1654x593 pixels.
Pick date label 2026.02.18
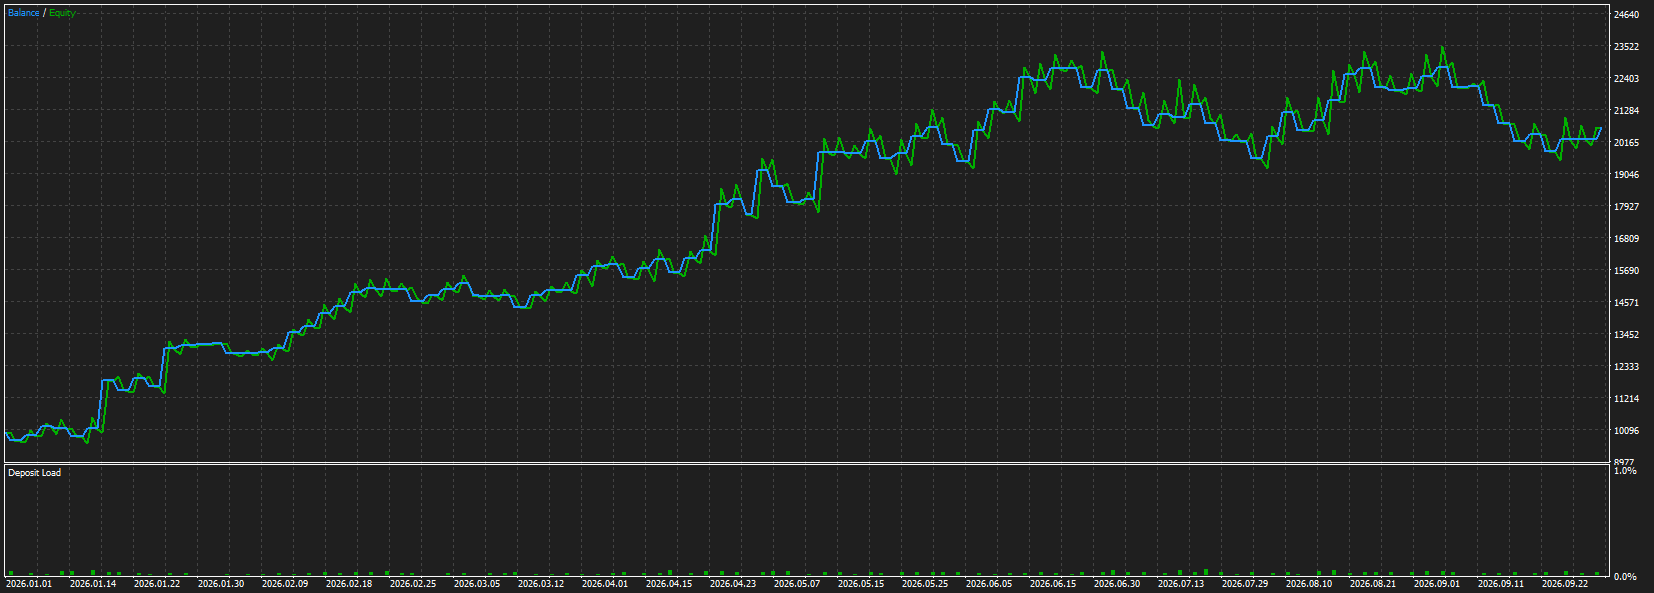coord(349,584)
